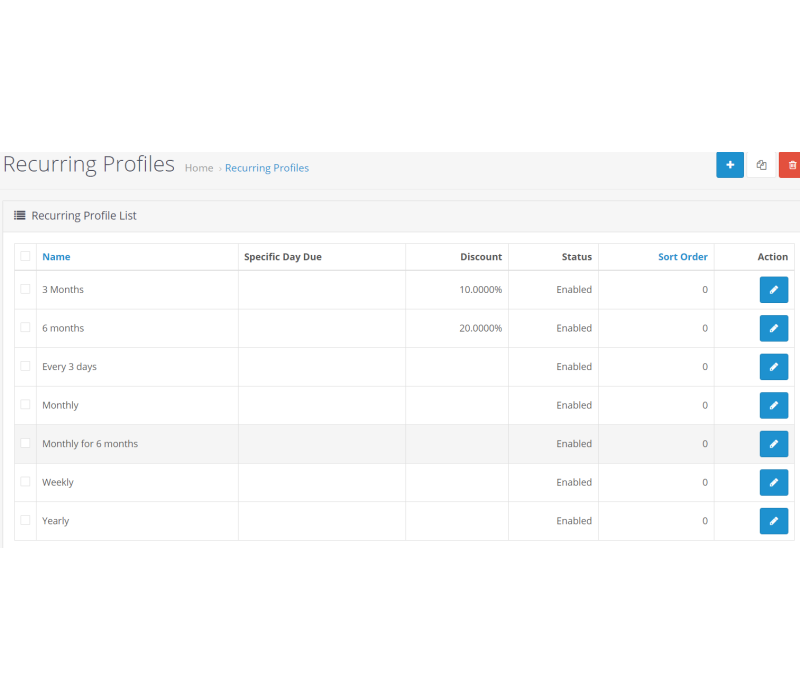Check the Every 3 days checkbox

pos(25,366)
